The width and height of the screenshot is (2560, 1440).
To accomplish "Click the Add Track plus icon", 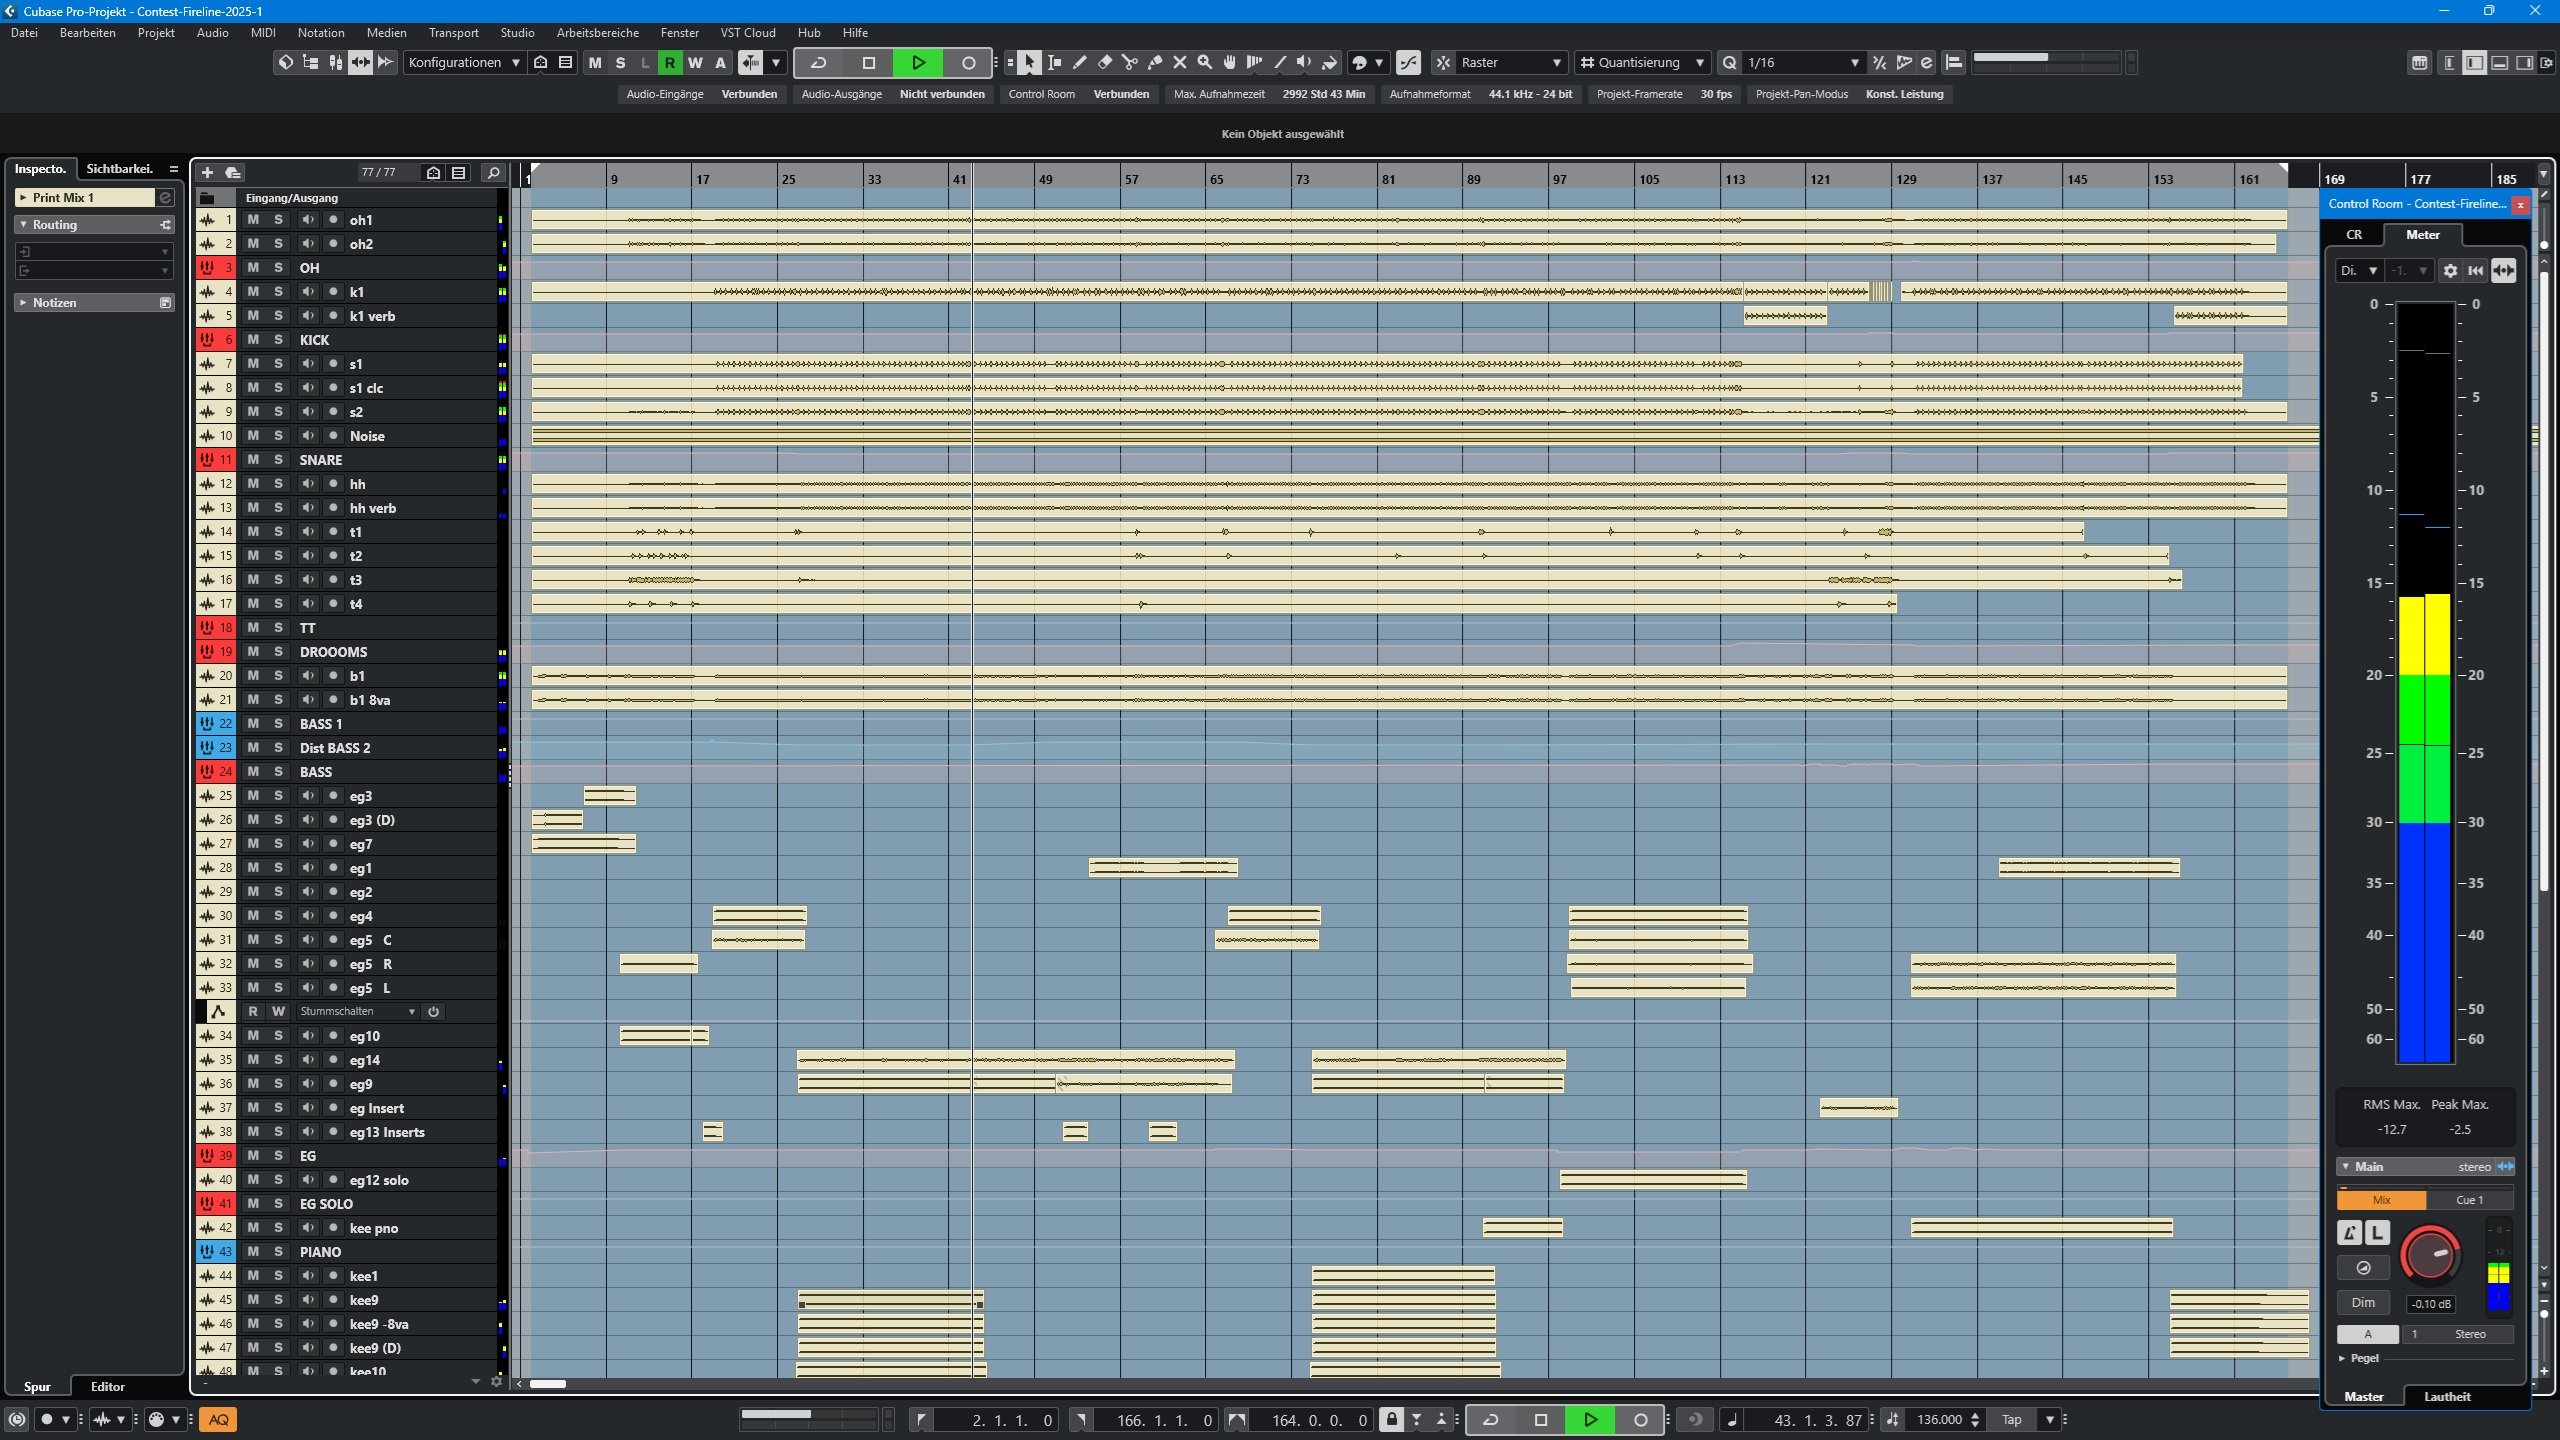I will click(207, 173).
